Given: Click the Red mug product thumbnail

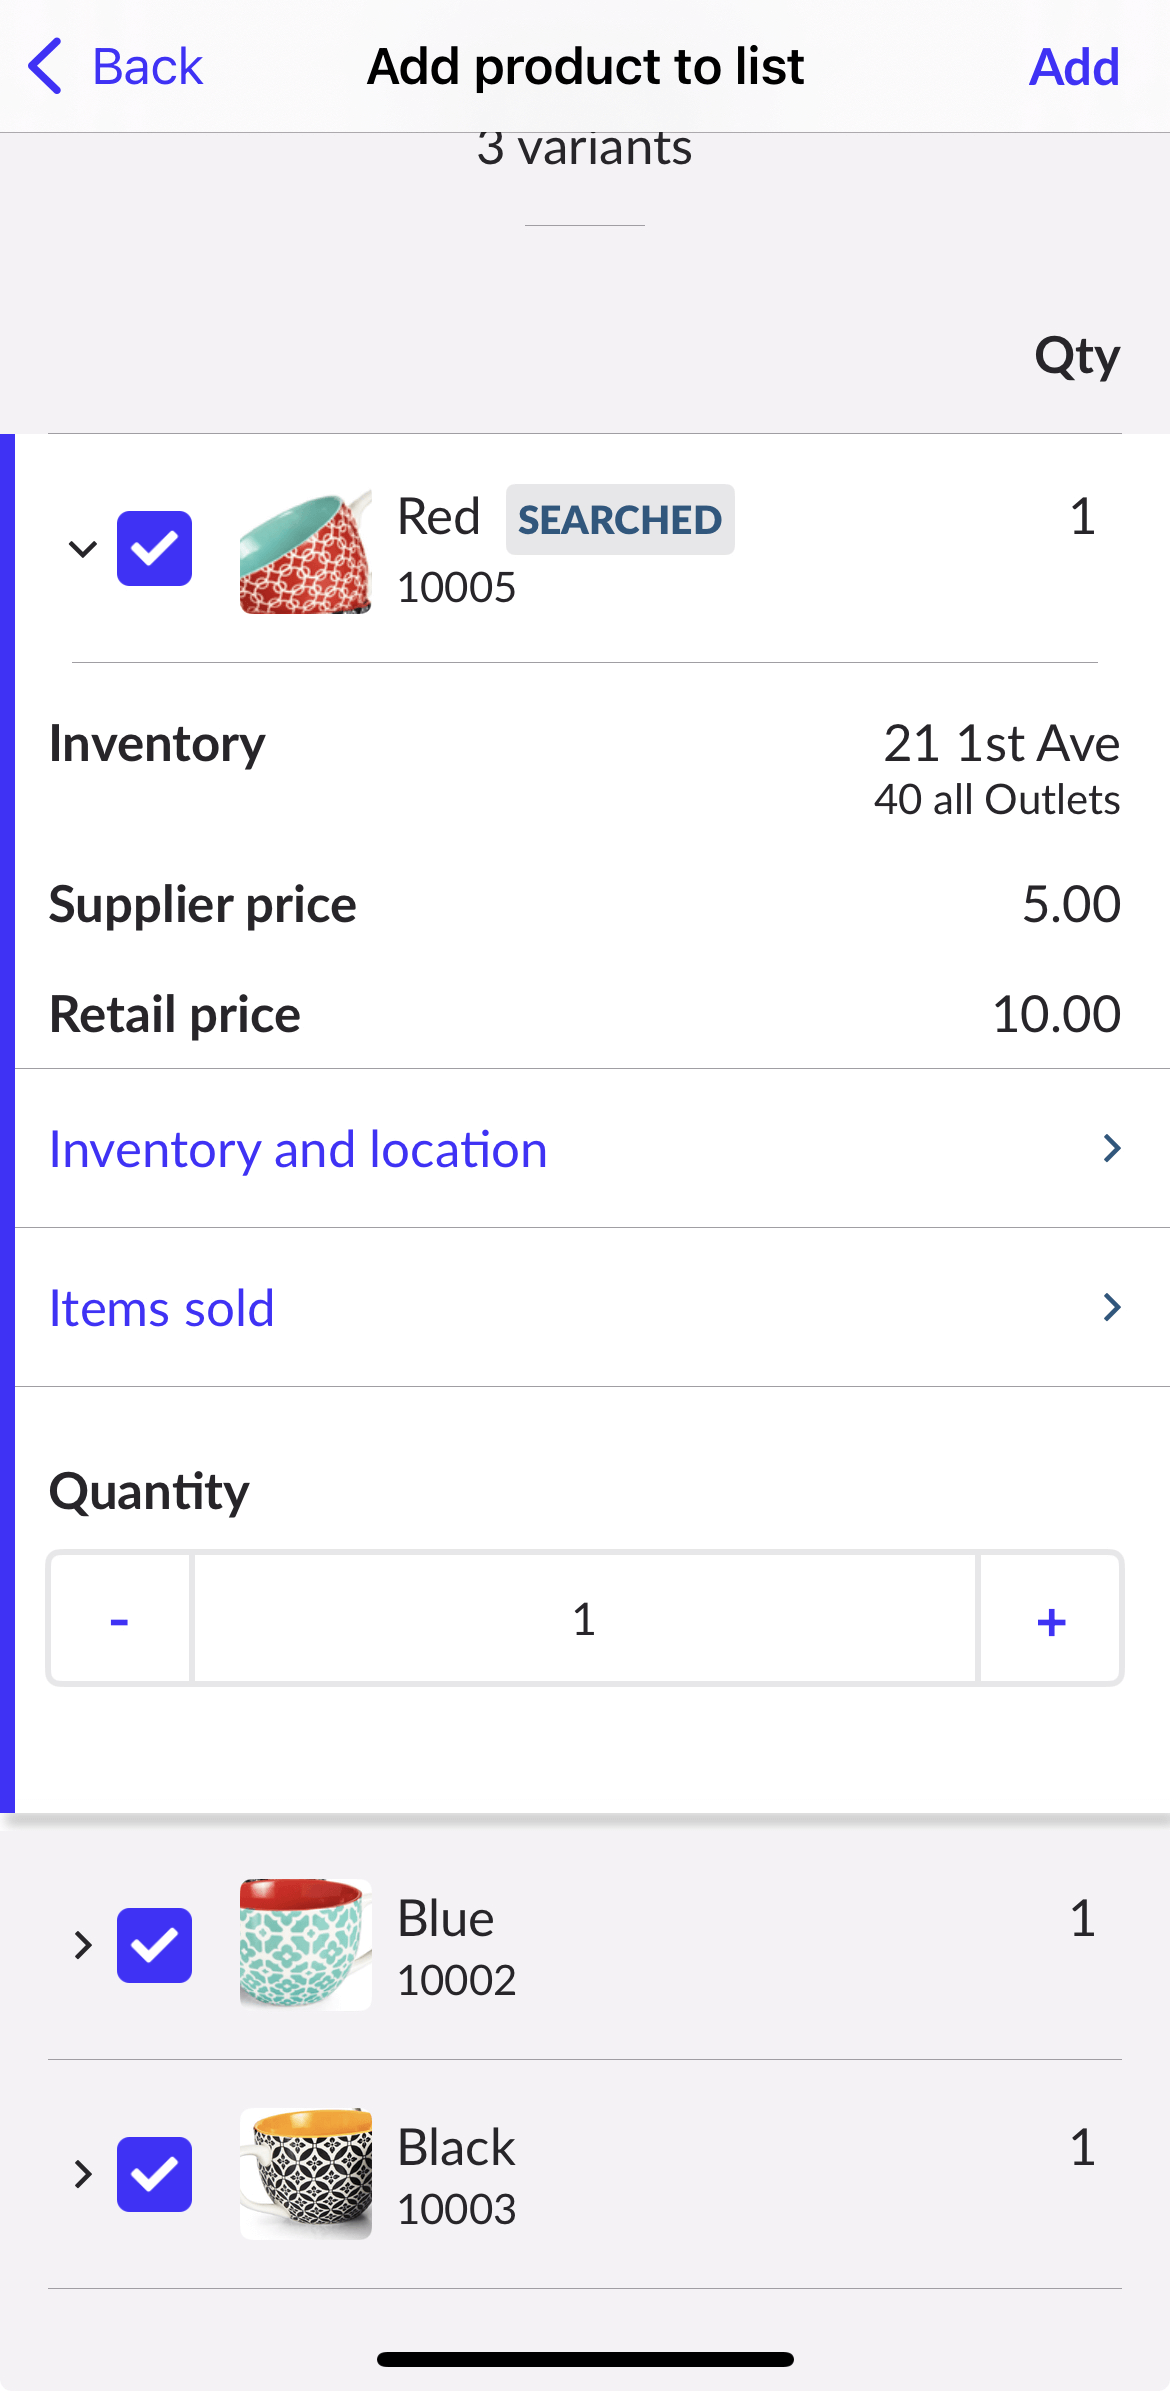Looking at the screenshot, I should click(x=305, y=552).
